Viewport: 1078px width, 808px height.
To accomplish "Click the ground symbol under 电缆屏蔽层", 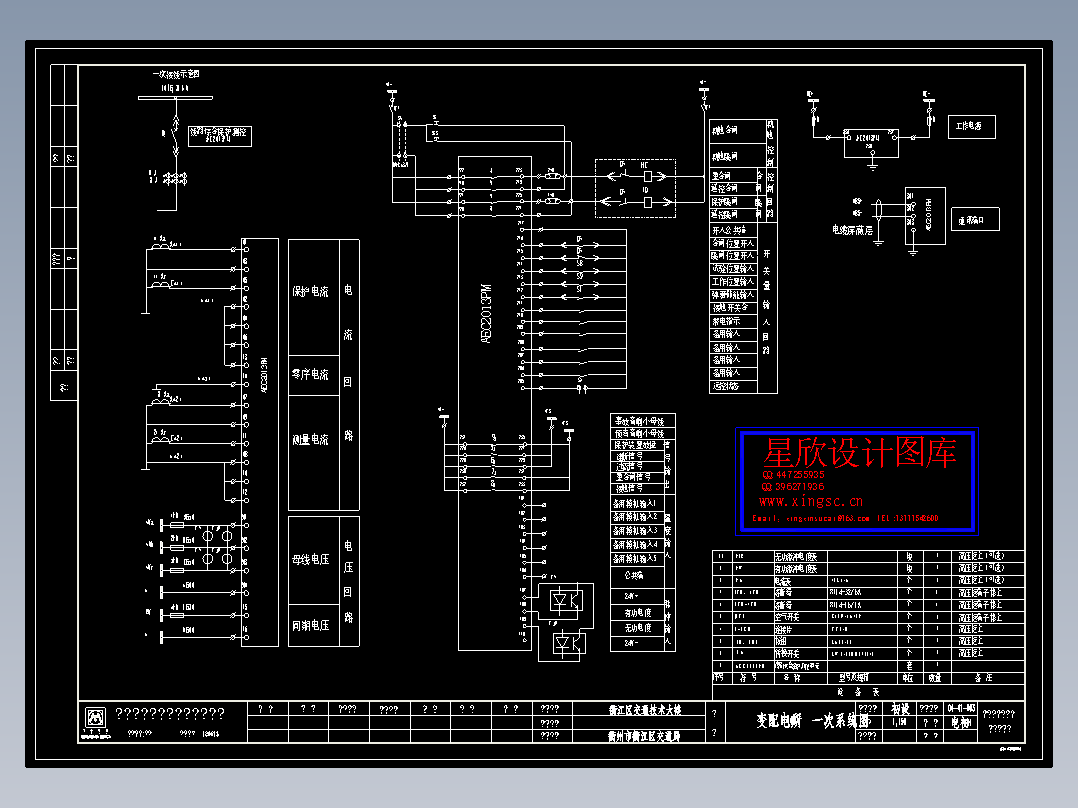I will [878, 241].
